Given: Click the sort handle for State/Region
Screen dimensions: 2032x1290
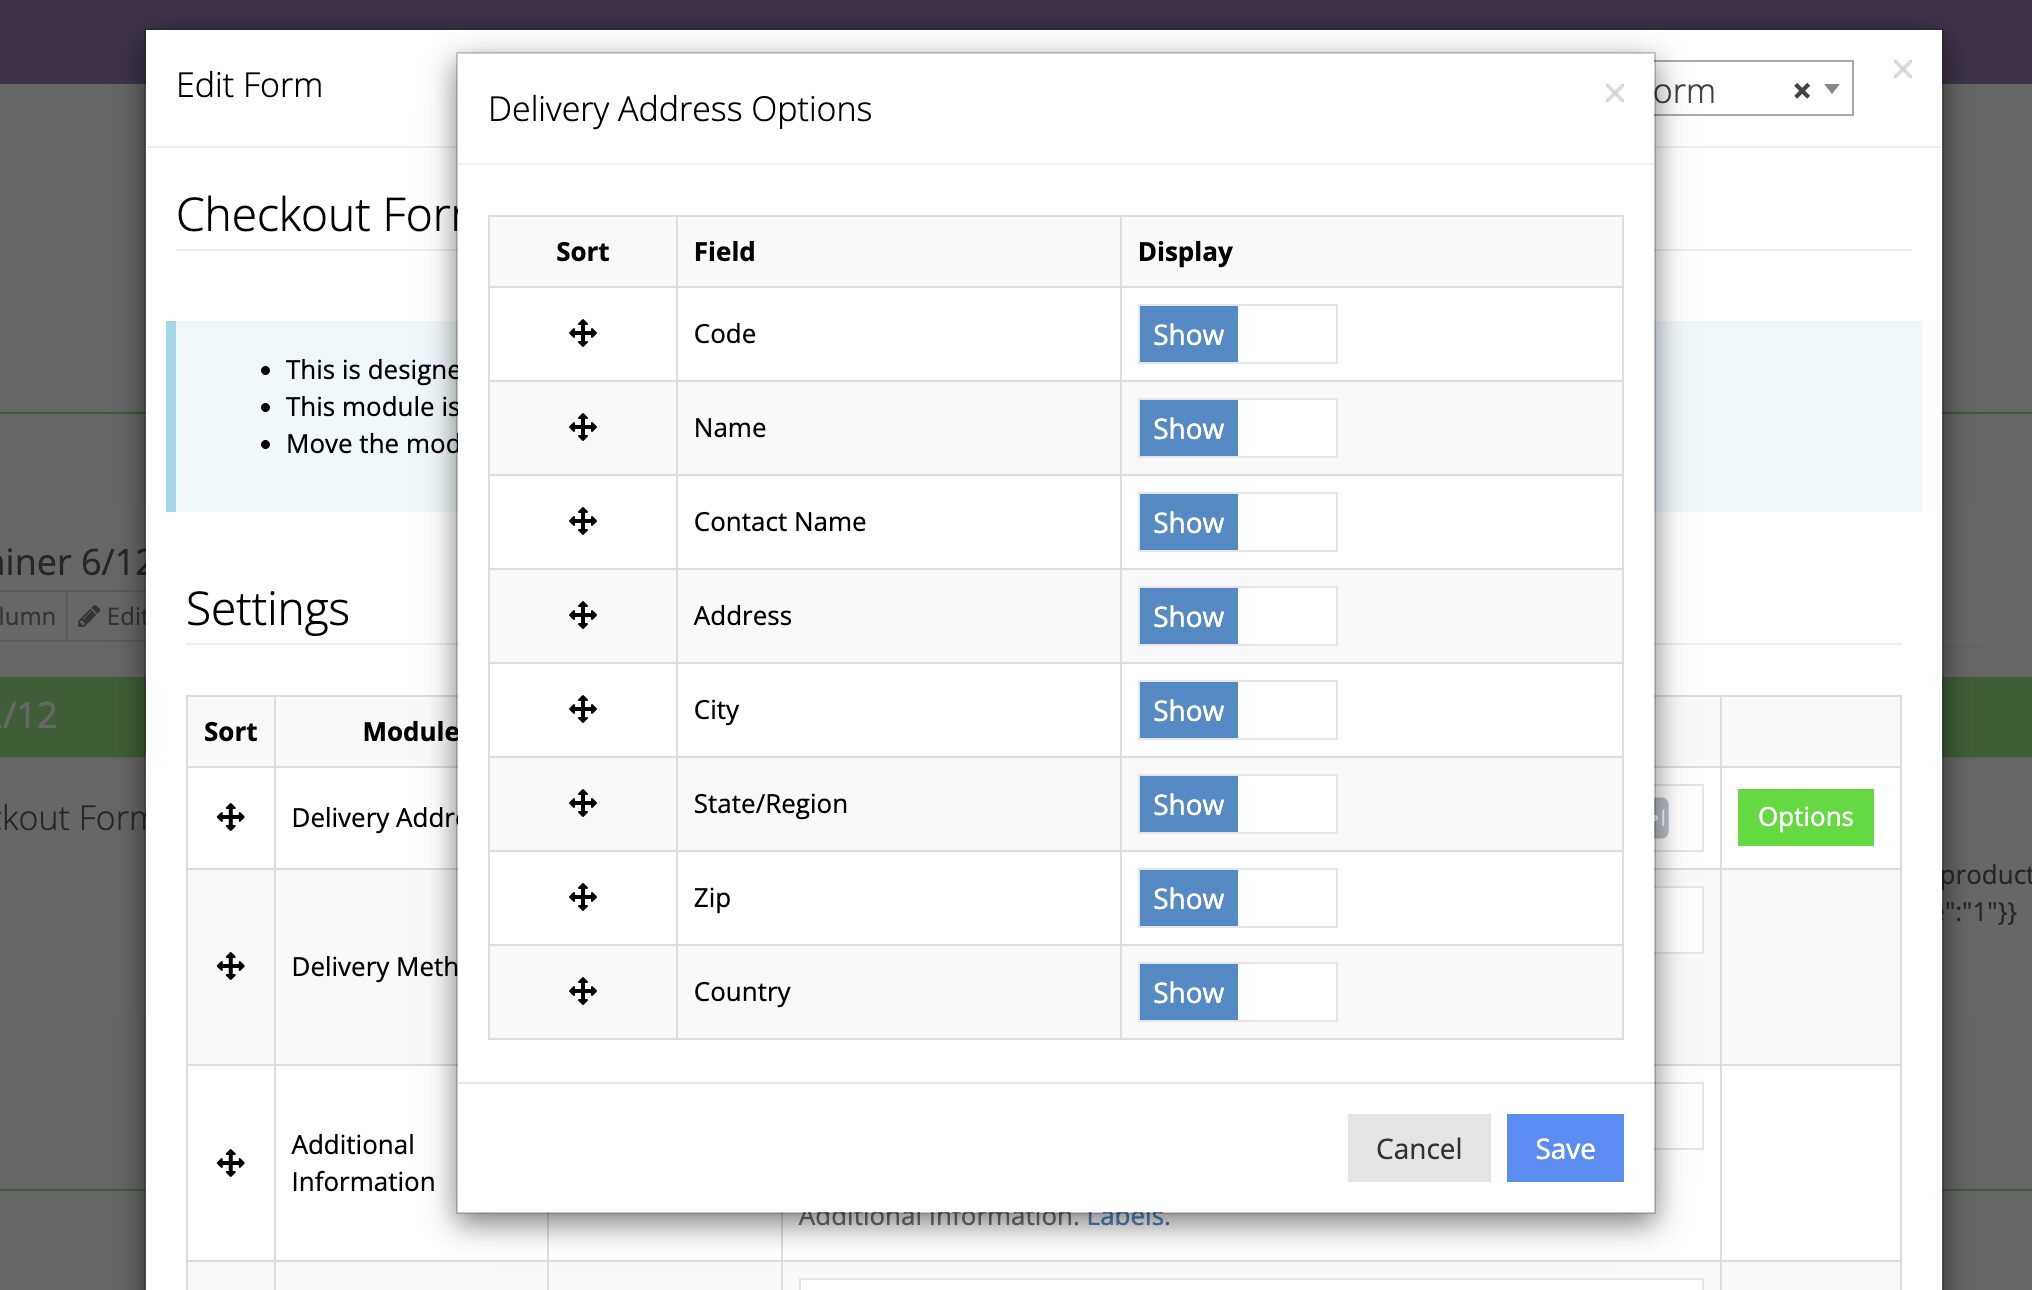Looking at the screenshot, I should 583,804.
